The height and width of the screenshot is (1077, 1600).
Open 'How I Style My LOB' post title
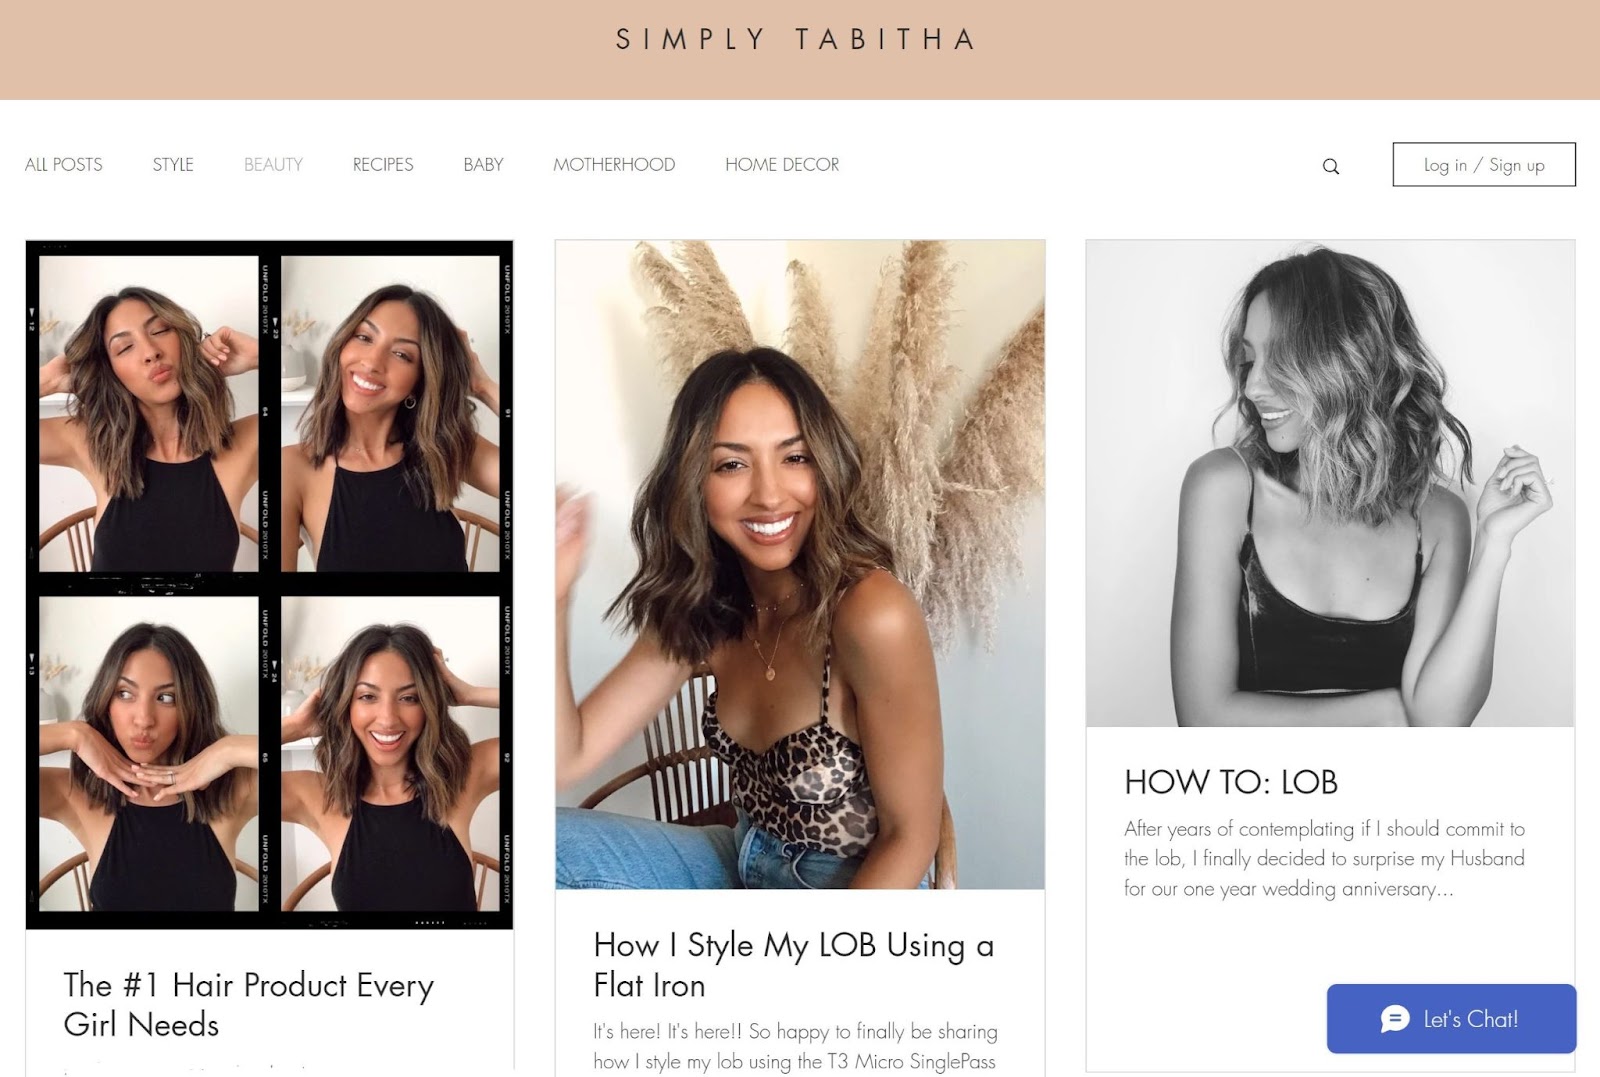(793, 965)
